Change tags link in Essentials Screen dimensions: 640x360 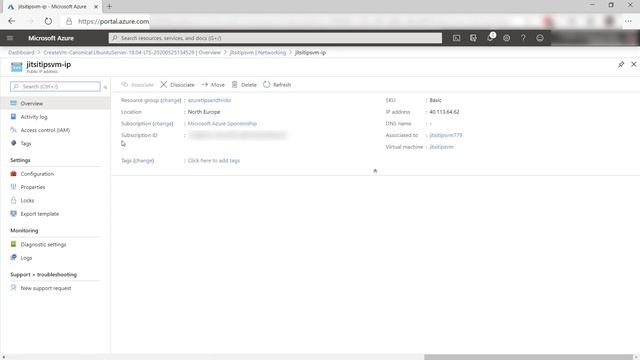(144, 161)
